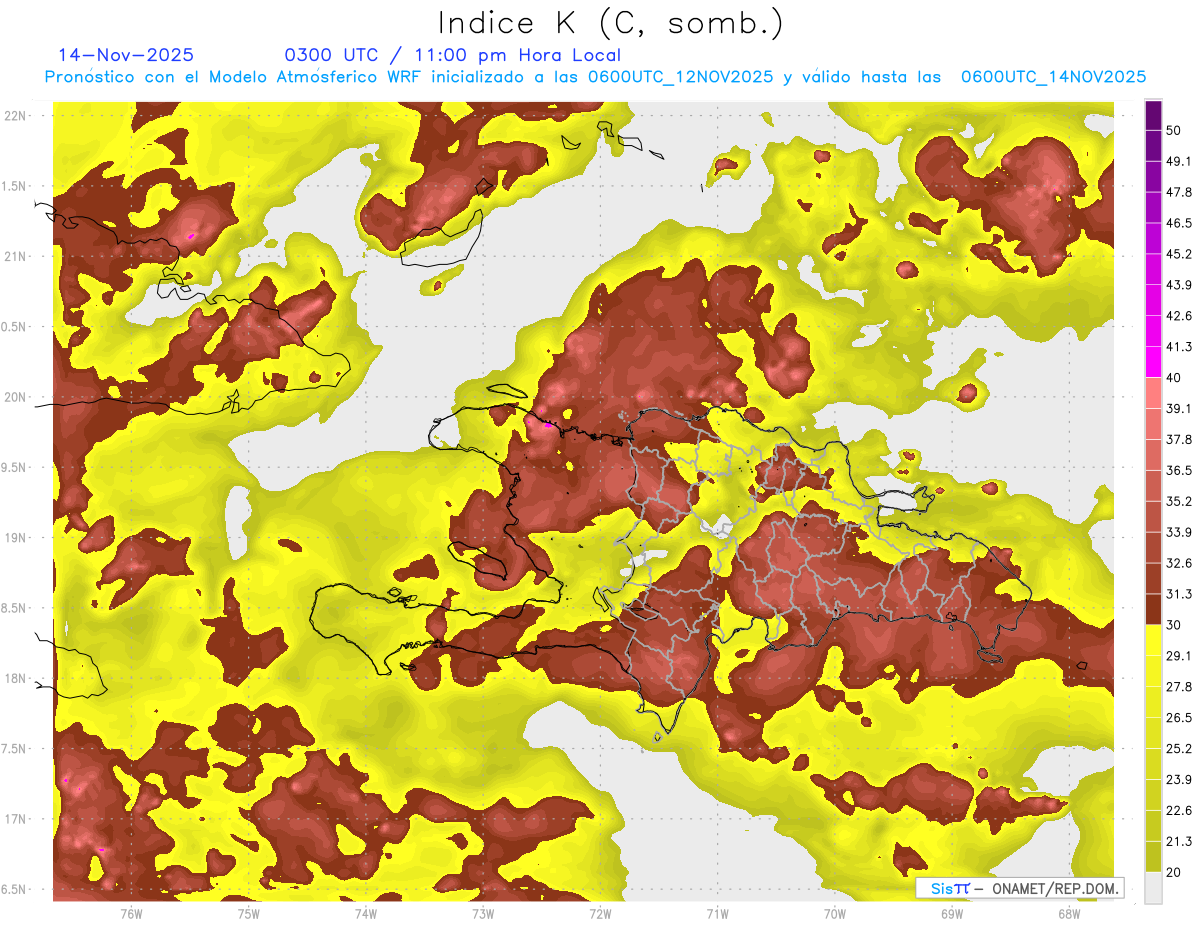The width and height of the screenshot is (1200, 927).
Task: Pick the dark brown swatch just above 30
Action: tap(1153, 608)
